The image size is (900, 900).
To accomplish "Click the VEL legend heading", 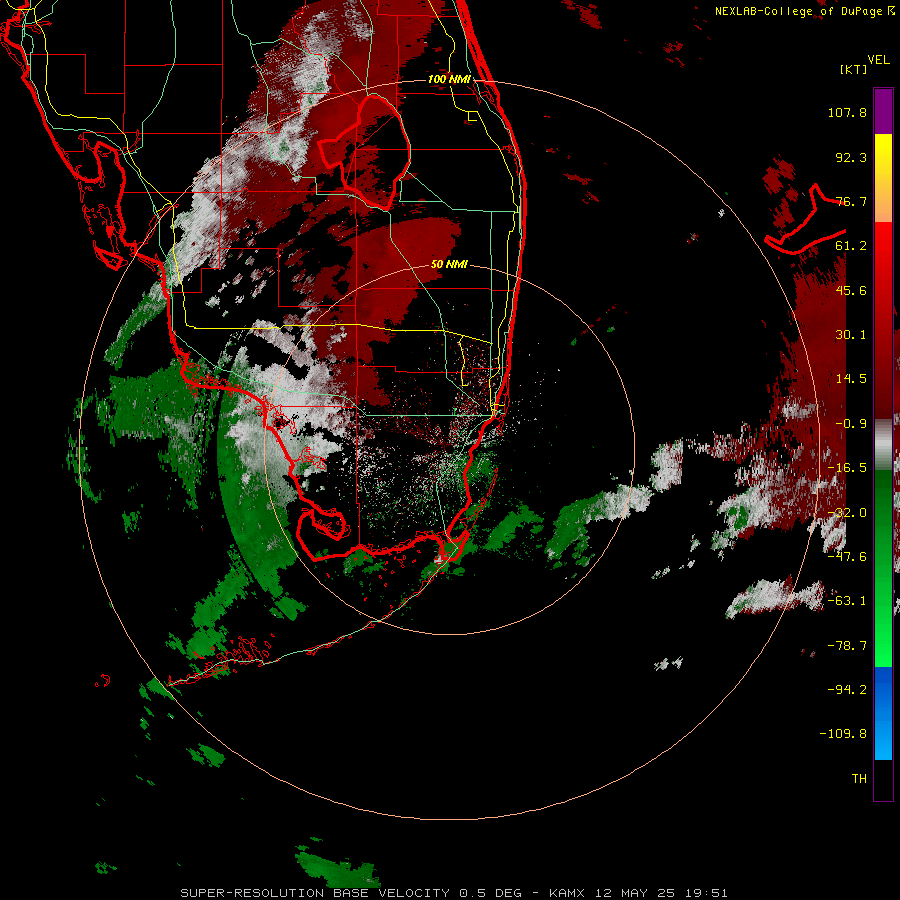I will [x=879, y=60].
